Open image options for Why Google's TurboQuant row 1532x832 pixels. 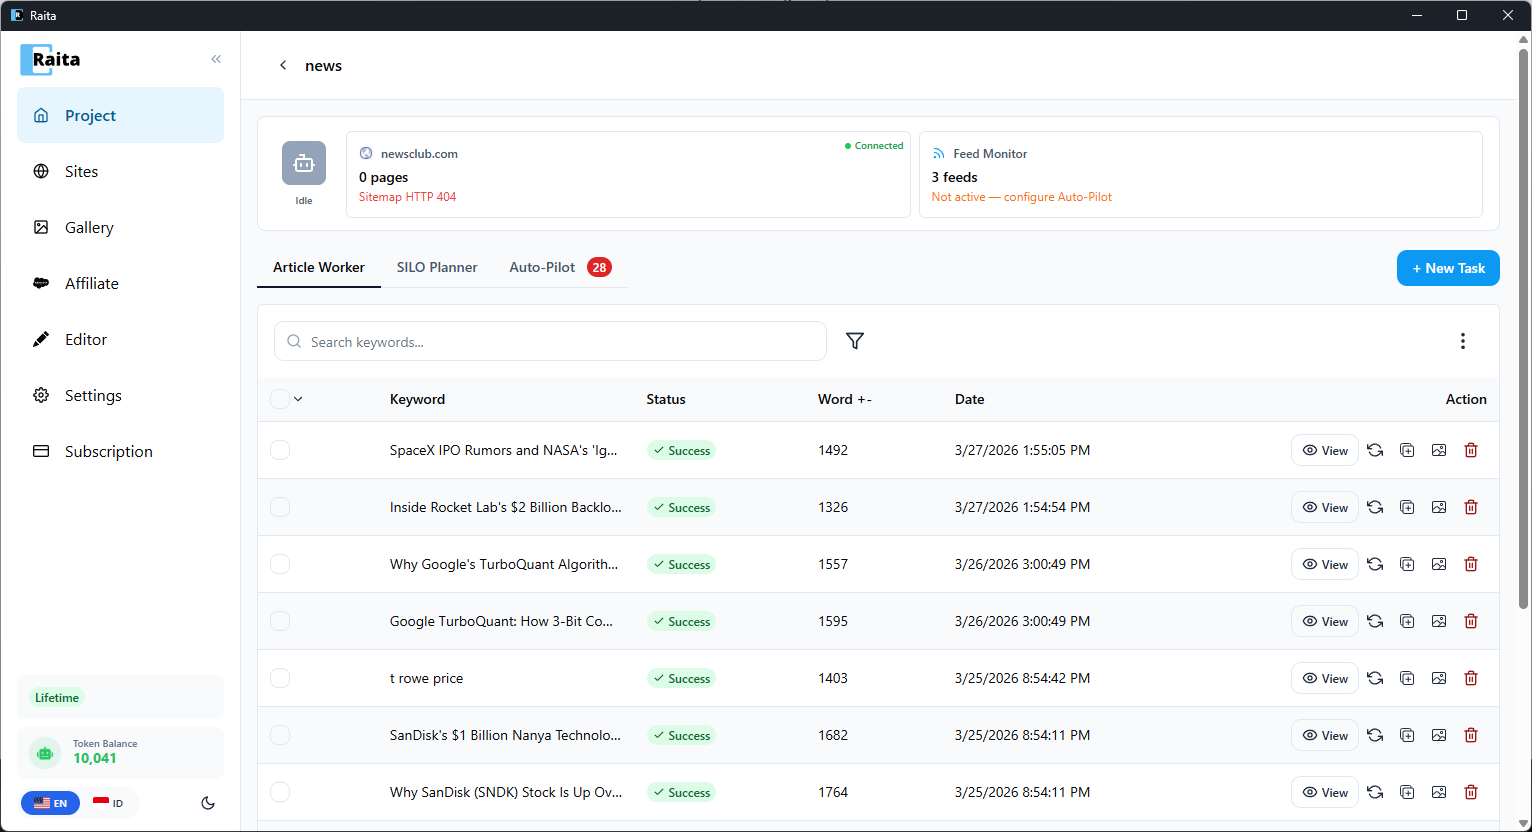pos(1439,564)
